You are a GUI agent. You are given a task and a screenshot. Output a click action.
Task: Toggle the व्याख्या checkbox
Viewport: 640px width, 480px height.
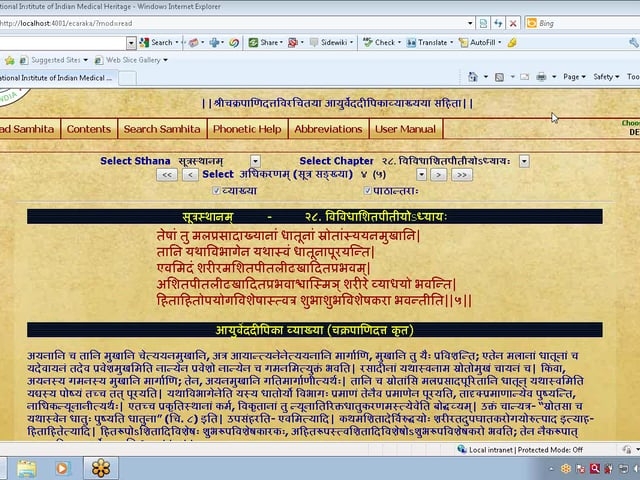(216, 190)
